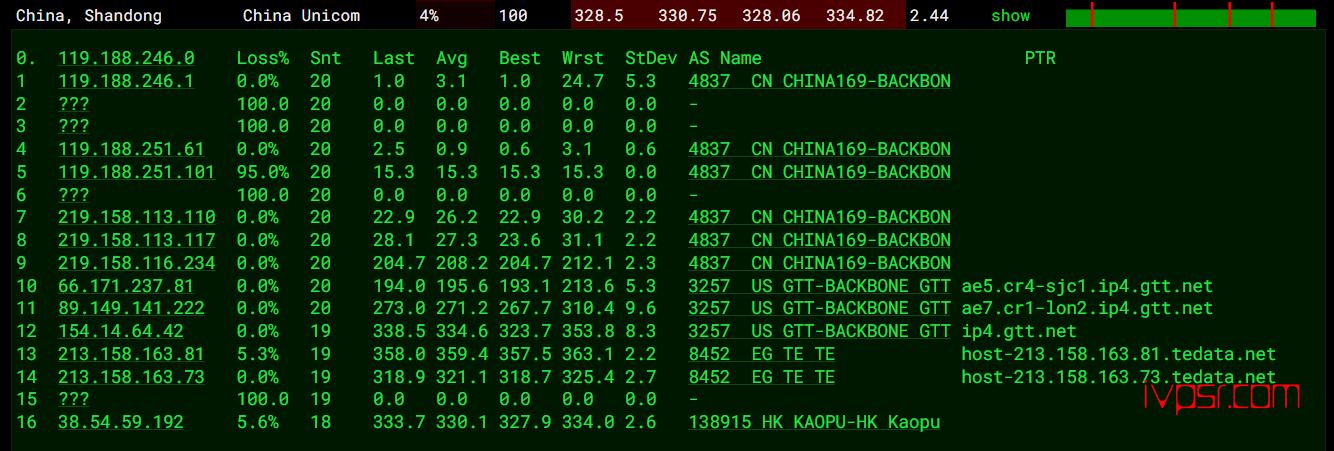Click the ??? address on hop 3
The width and height of the screenshot is (1334, 451).
(74, 126)
